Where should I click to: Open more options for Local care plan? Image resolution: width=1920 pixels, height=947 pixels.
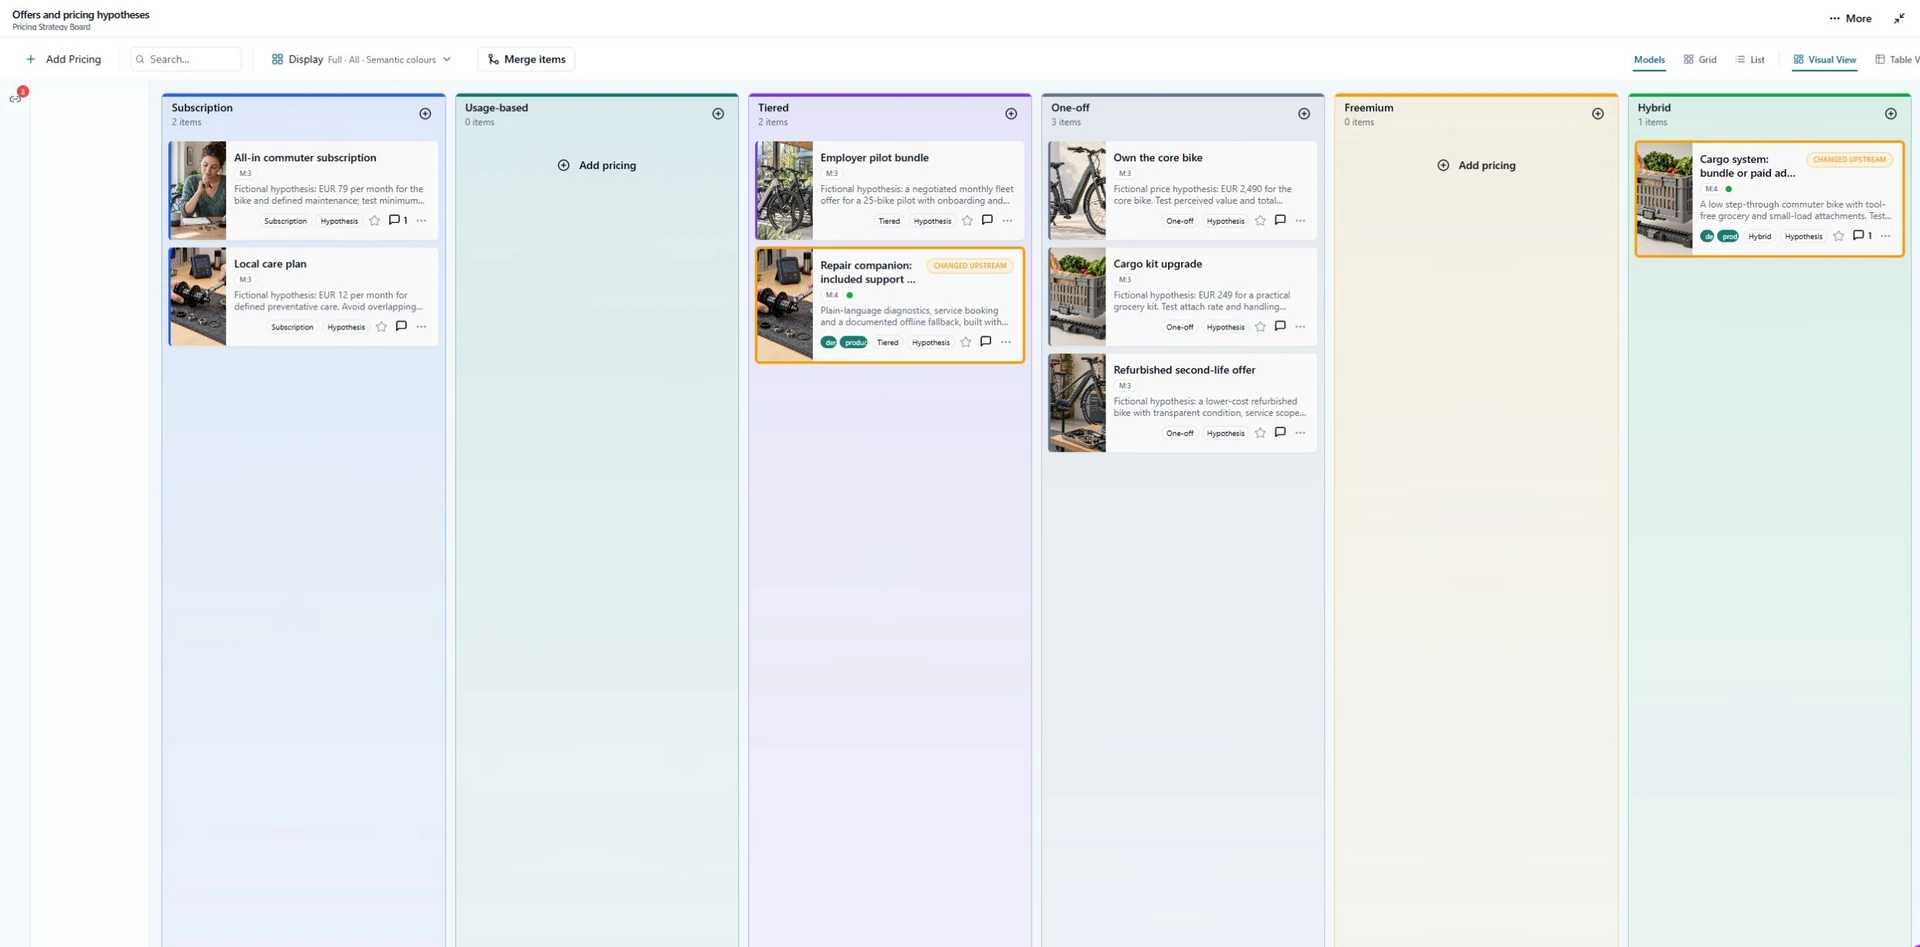tap(421, 327)
